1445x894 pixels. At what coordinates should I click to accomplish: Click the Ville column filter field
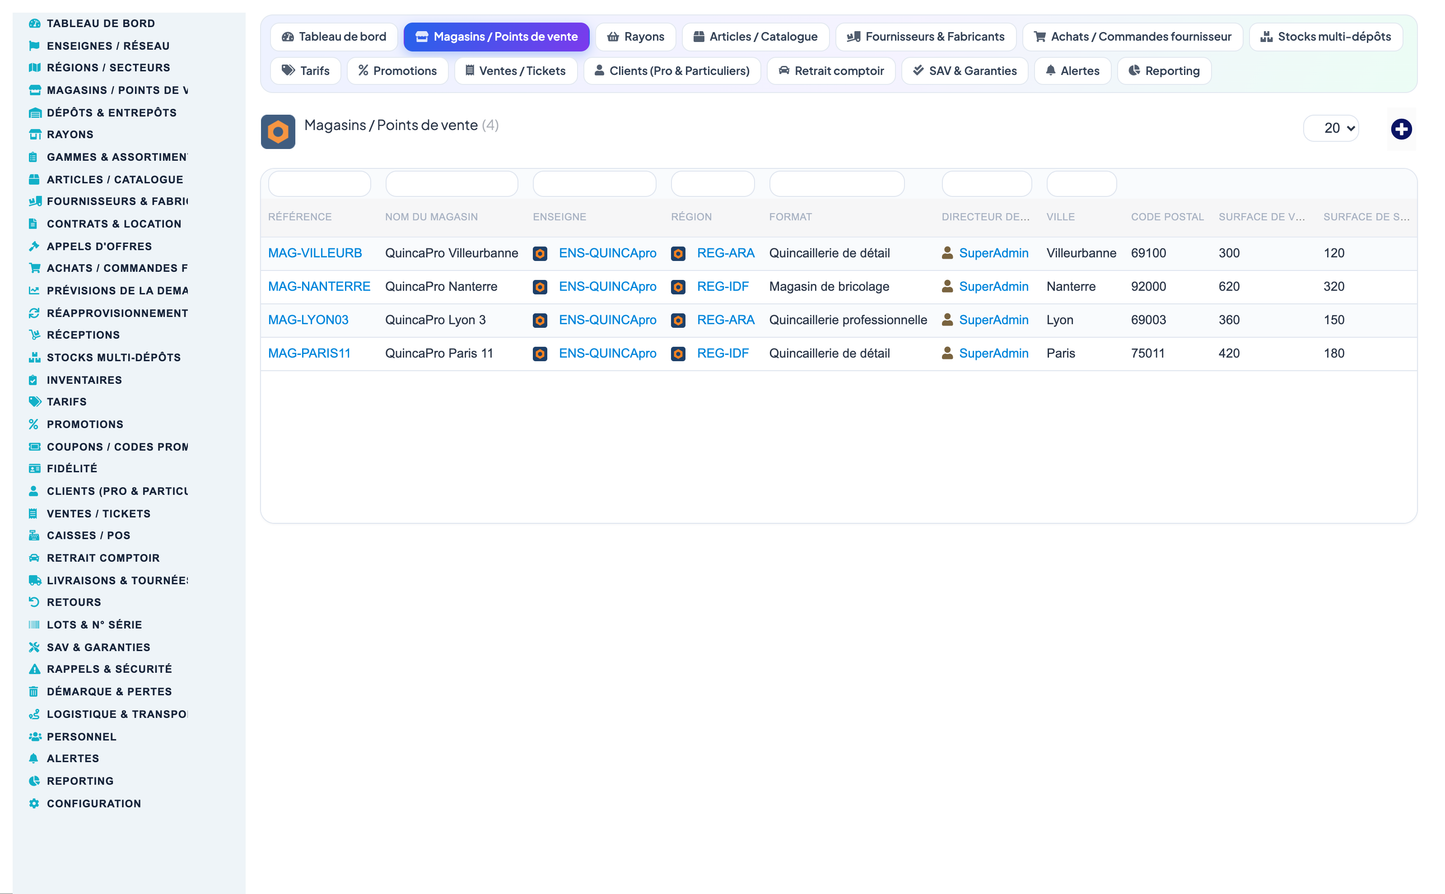pyautogui.click(x=1081, y=184)
